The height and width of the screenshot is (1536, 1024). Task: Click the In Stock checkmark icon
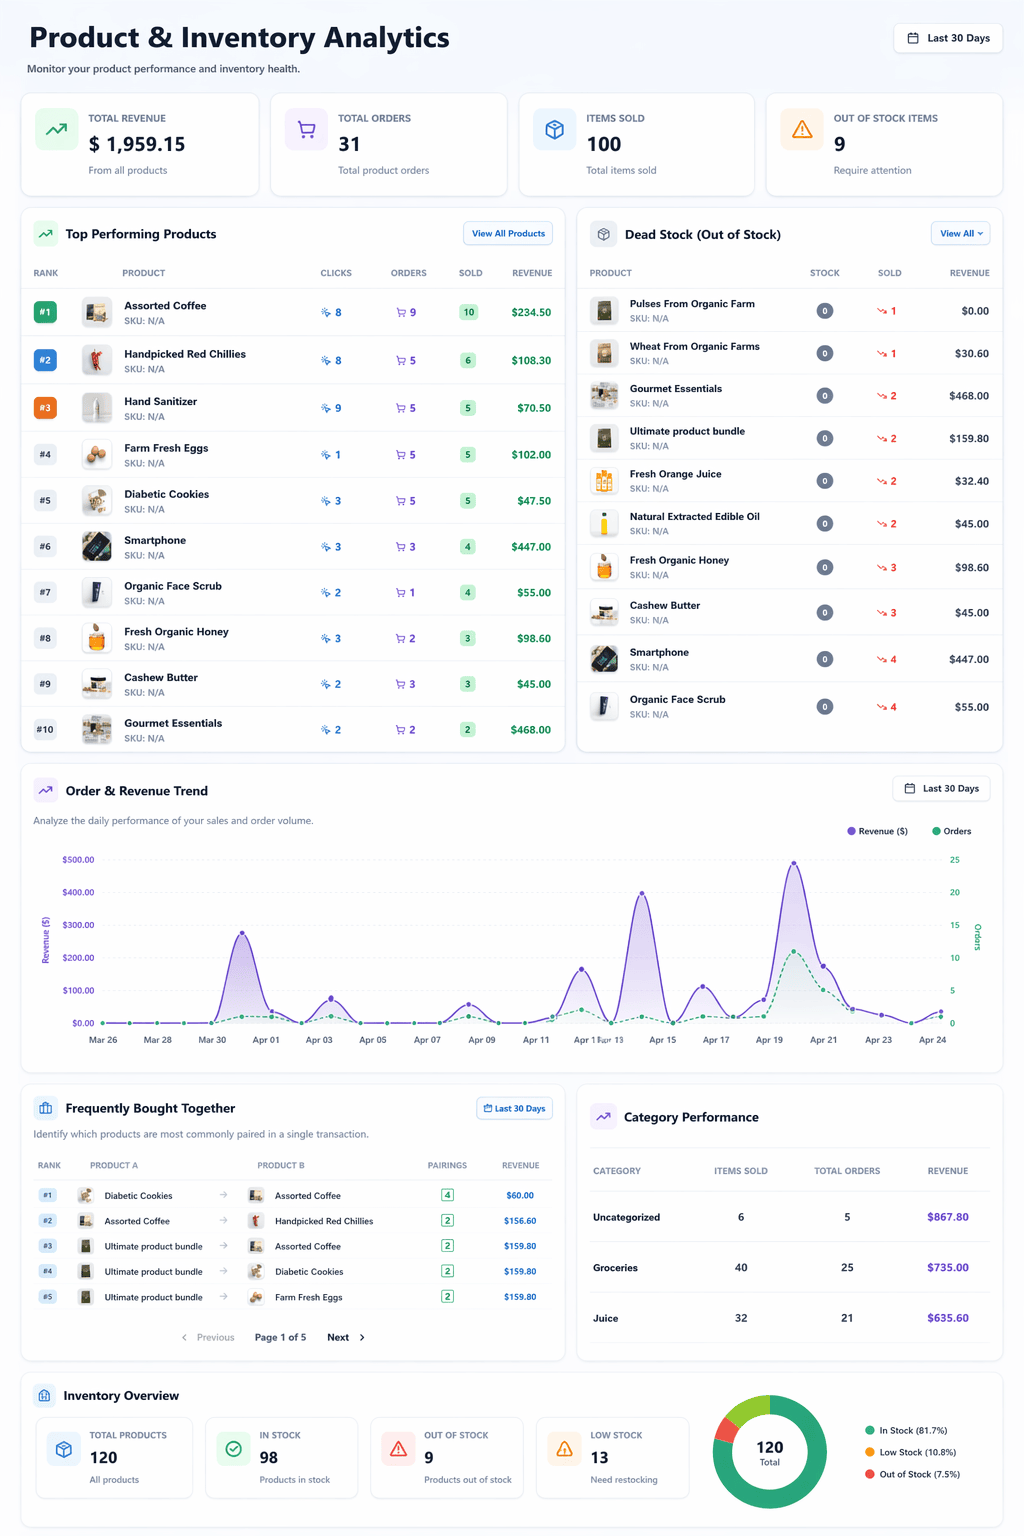[233, 1449]
